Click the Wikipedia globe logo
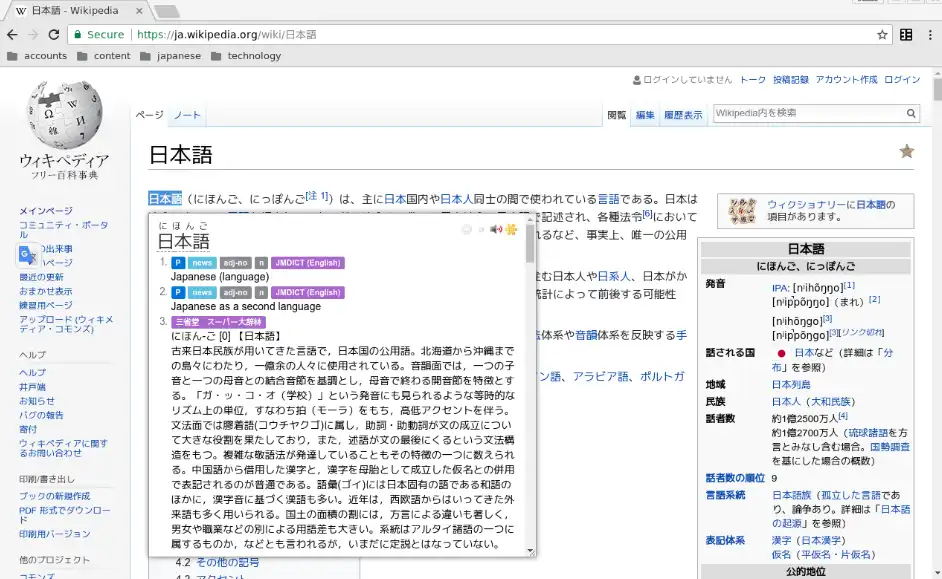Viewport: 942px width, 579px height. tap(64, 115)
